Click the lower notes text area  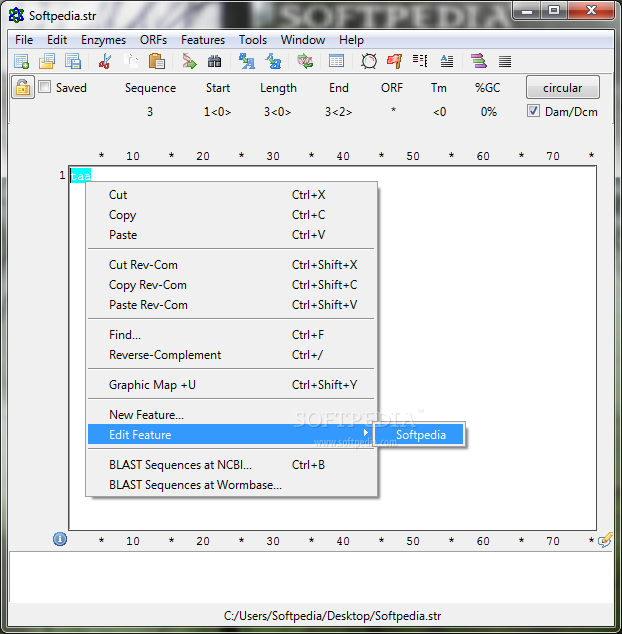tap(311, 577)
